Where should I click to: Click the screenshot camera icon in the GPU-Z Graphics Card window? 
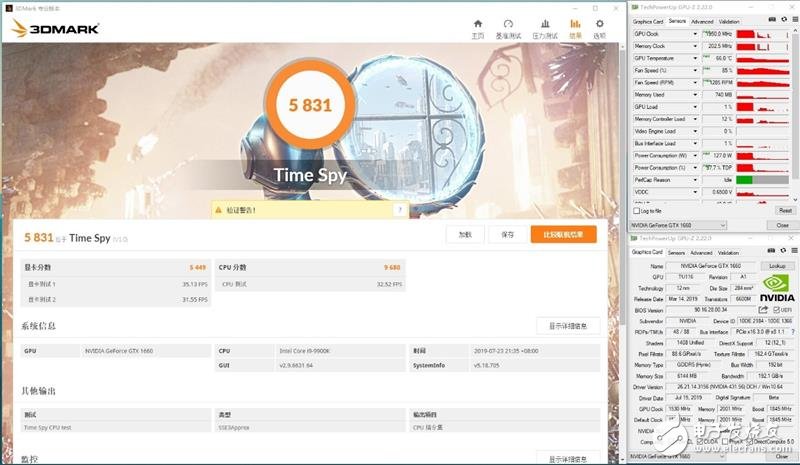tap(771, 250)
